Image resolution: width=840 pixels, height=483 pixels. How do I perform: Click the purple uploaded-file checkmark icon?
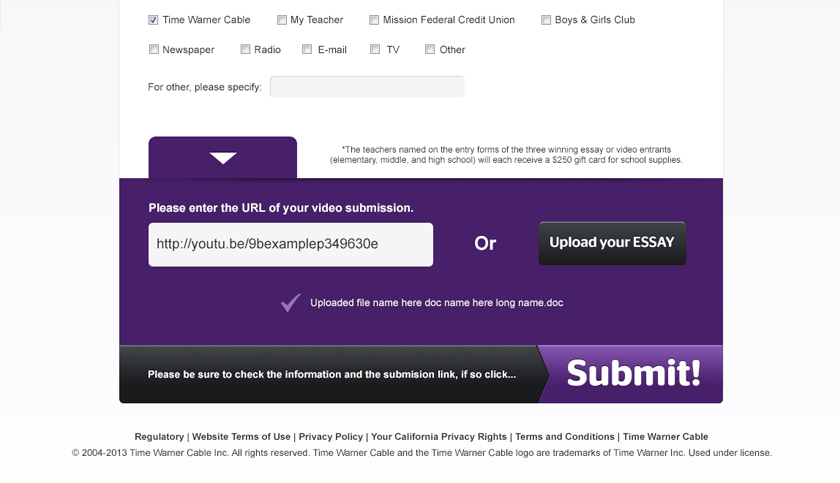pos(291,302)
